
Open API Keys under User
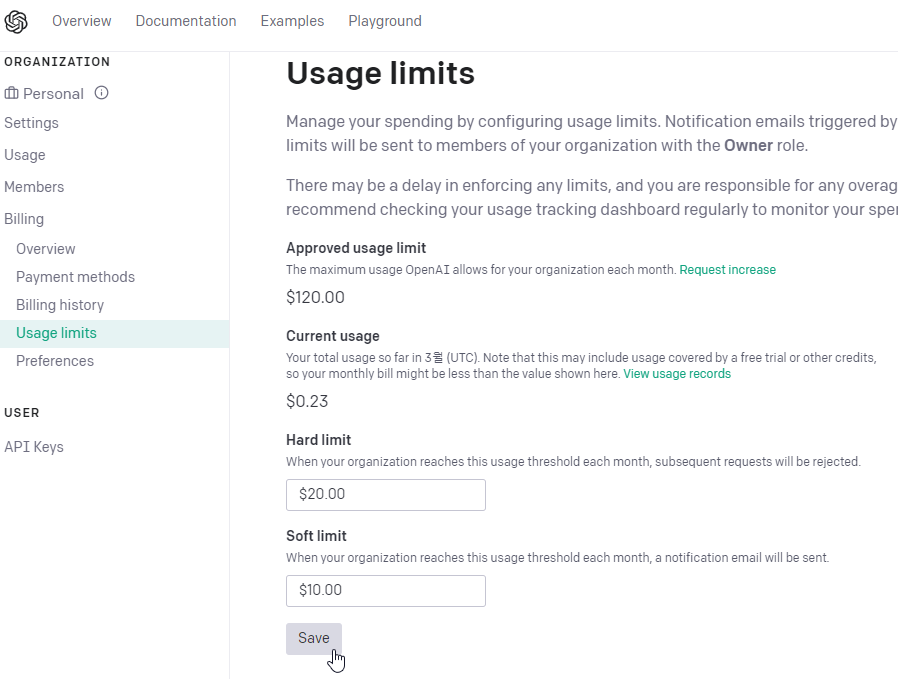point(34,447)
